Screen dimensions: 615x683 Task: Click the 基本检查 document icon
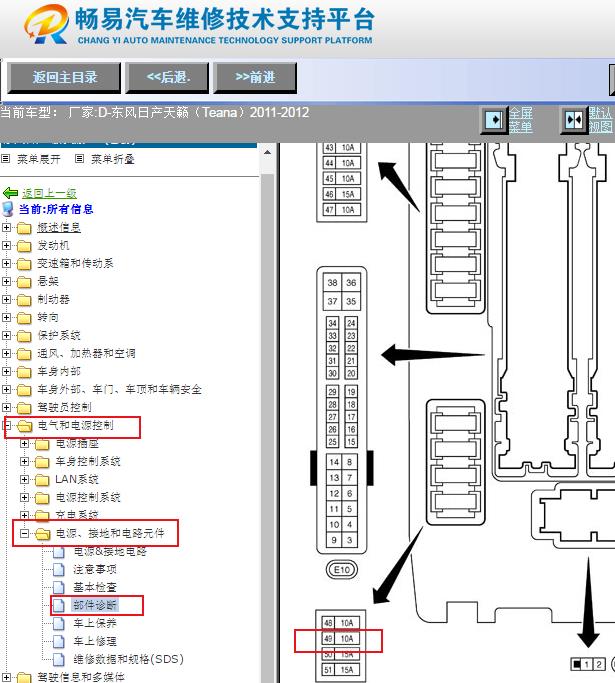59,587
